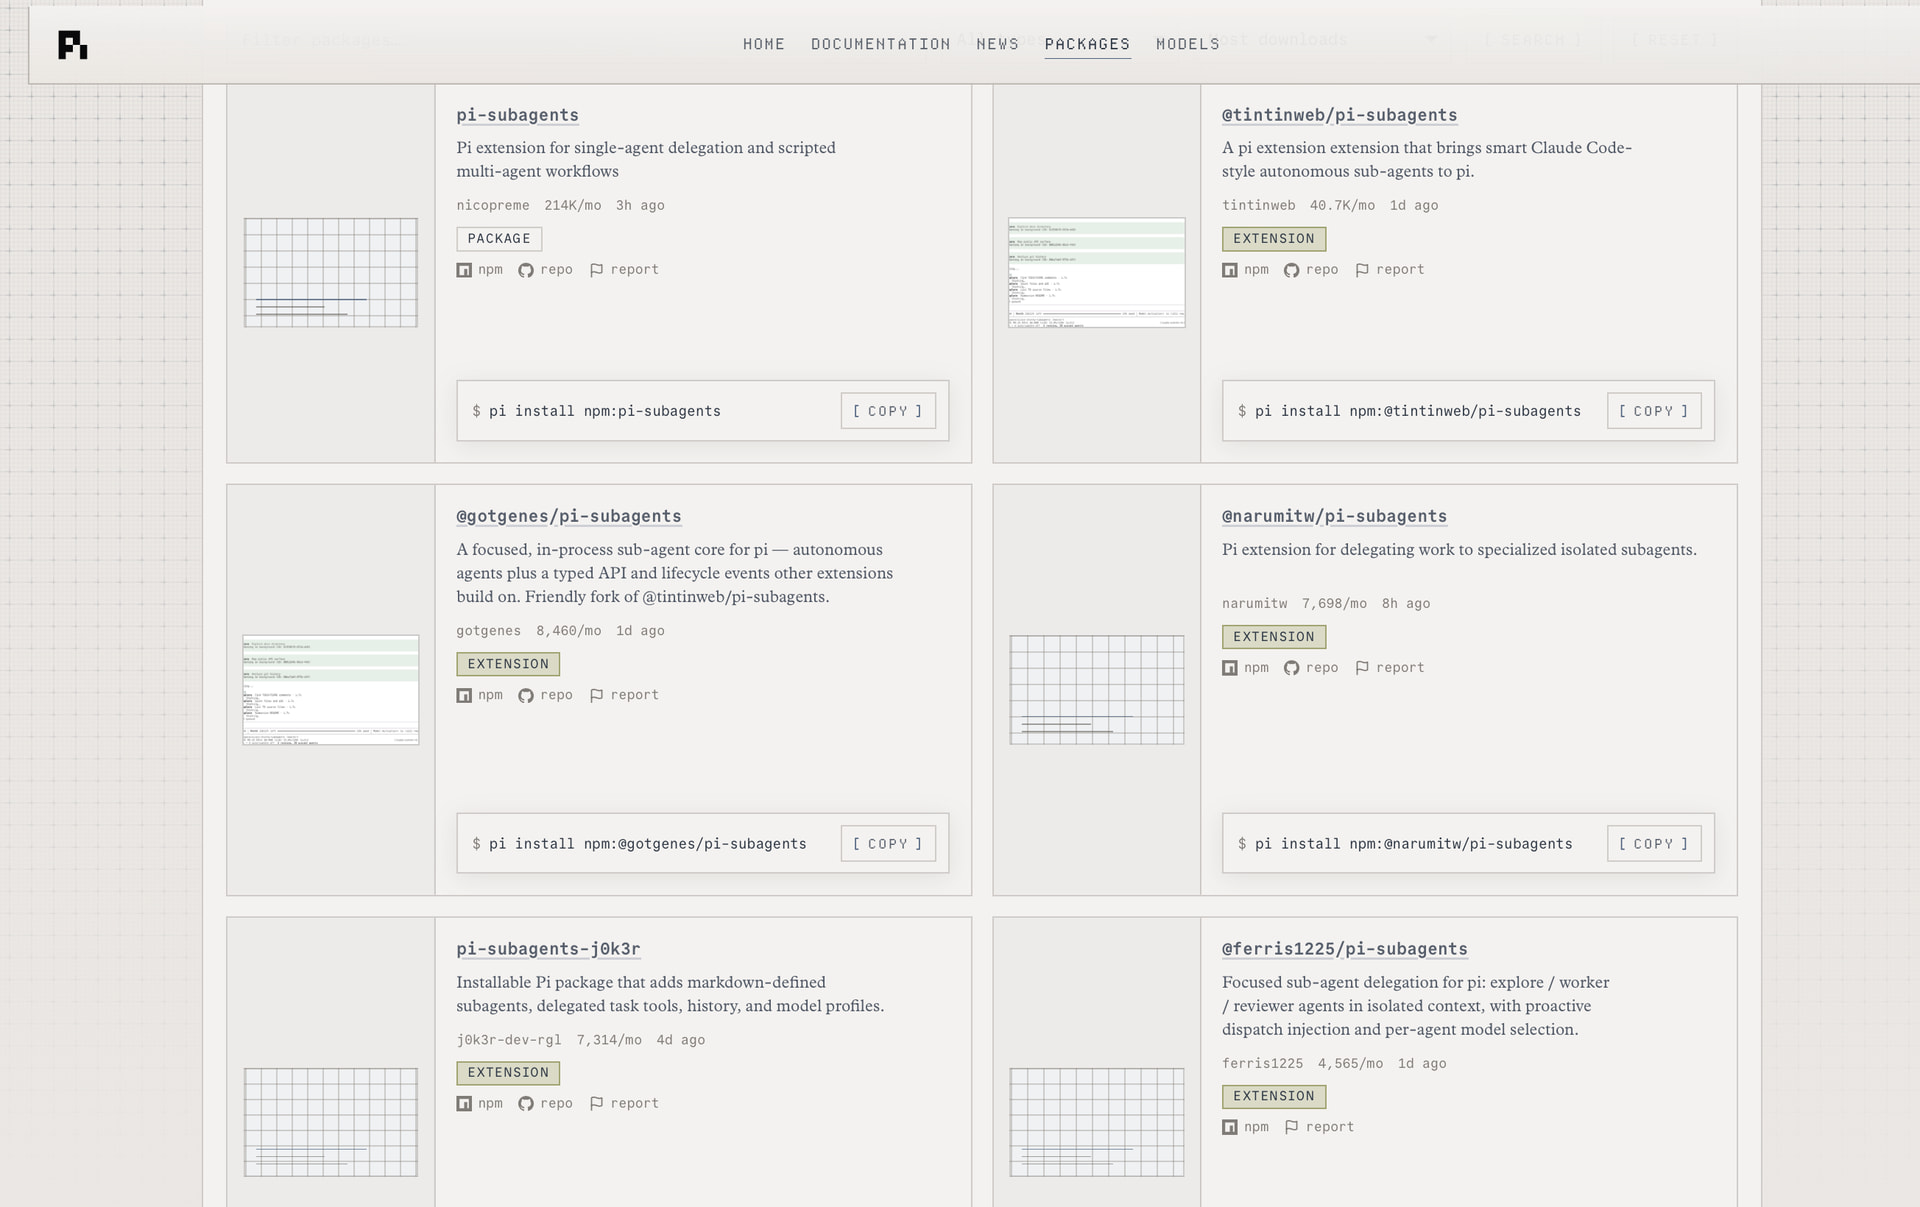Image resolution: width=1920 pixels, height=1207 pixels.
Task: Open the DOCUMENTATION nav item
Action: pyautogui.click(x=880, y=44)
